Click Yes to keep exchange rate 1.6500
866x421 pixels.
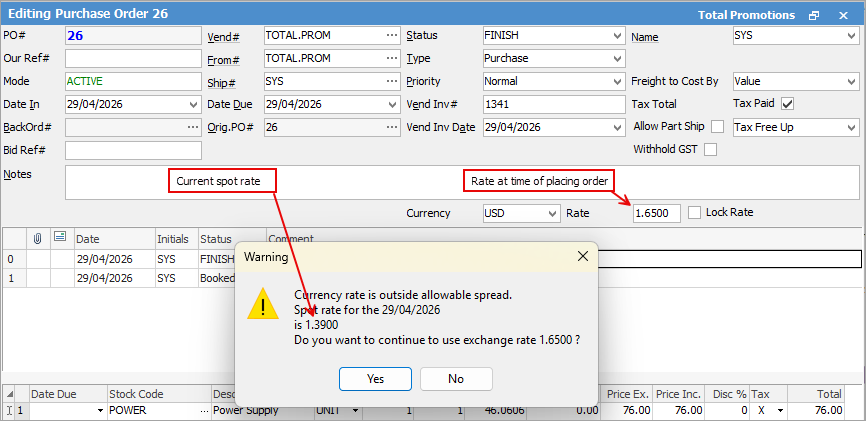376,379
